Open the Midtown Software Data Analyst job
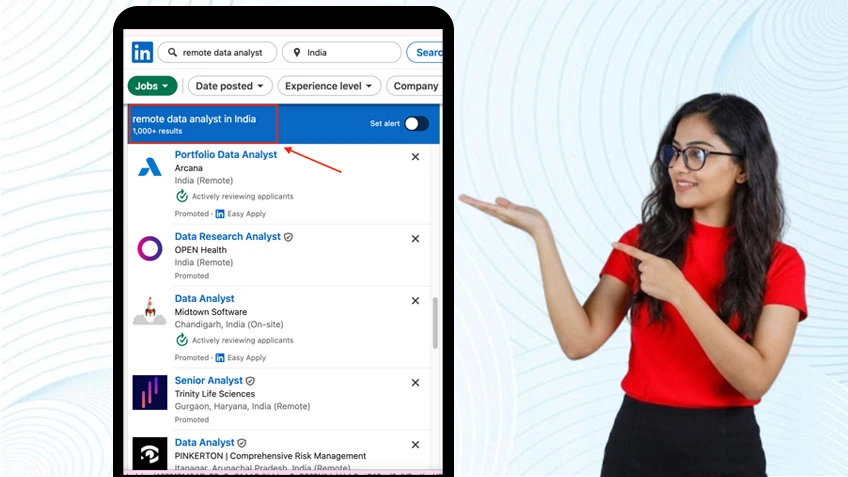 204,299
